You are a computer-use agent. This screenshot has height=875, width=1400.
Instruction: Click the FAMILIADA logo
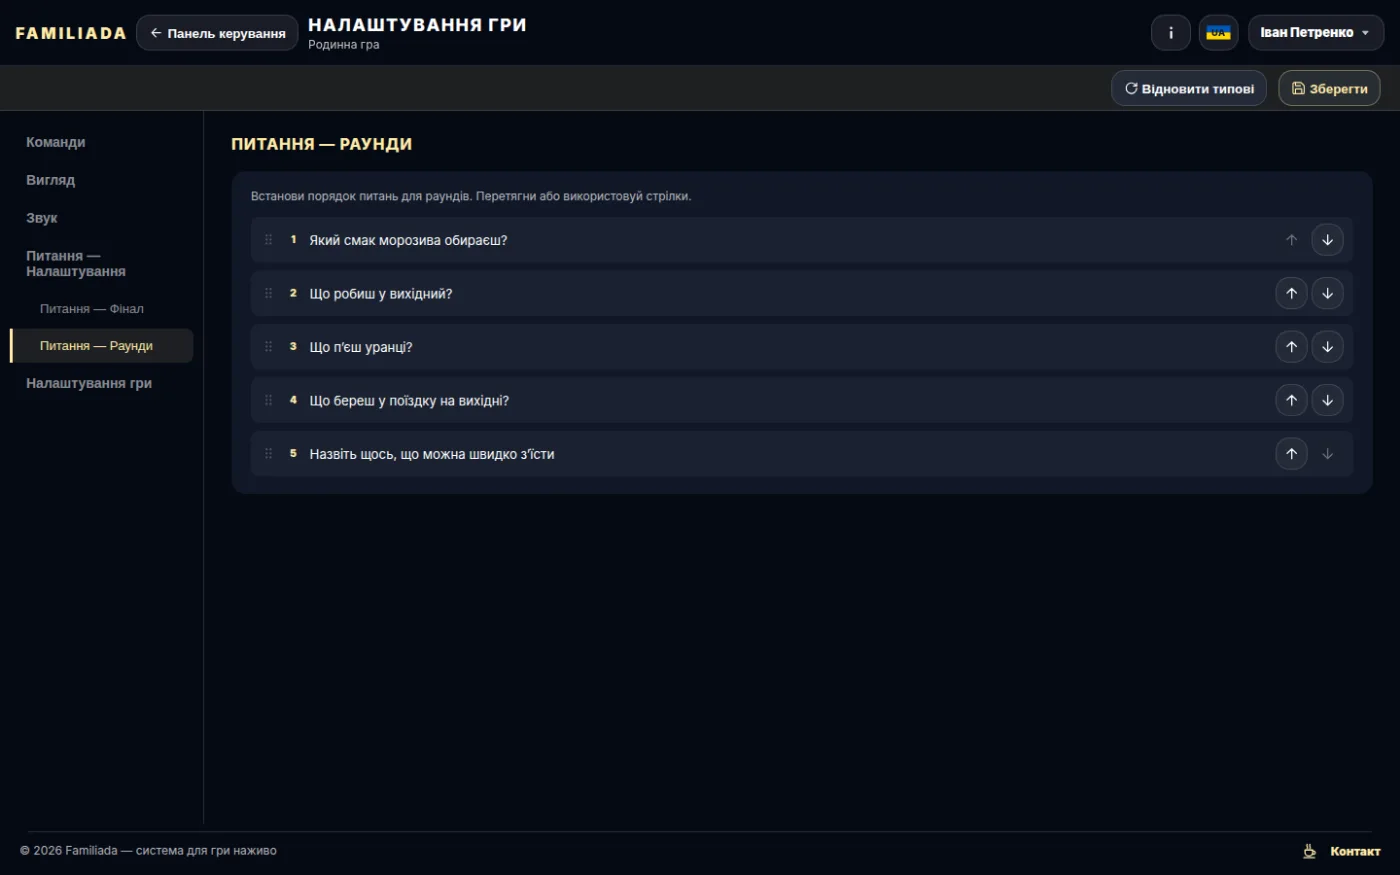pos(71,33)
